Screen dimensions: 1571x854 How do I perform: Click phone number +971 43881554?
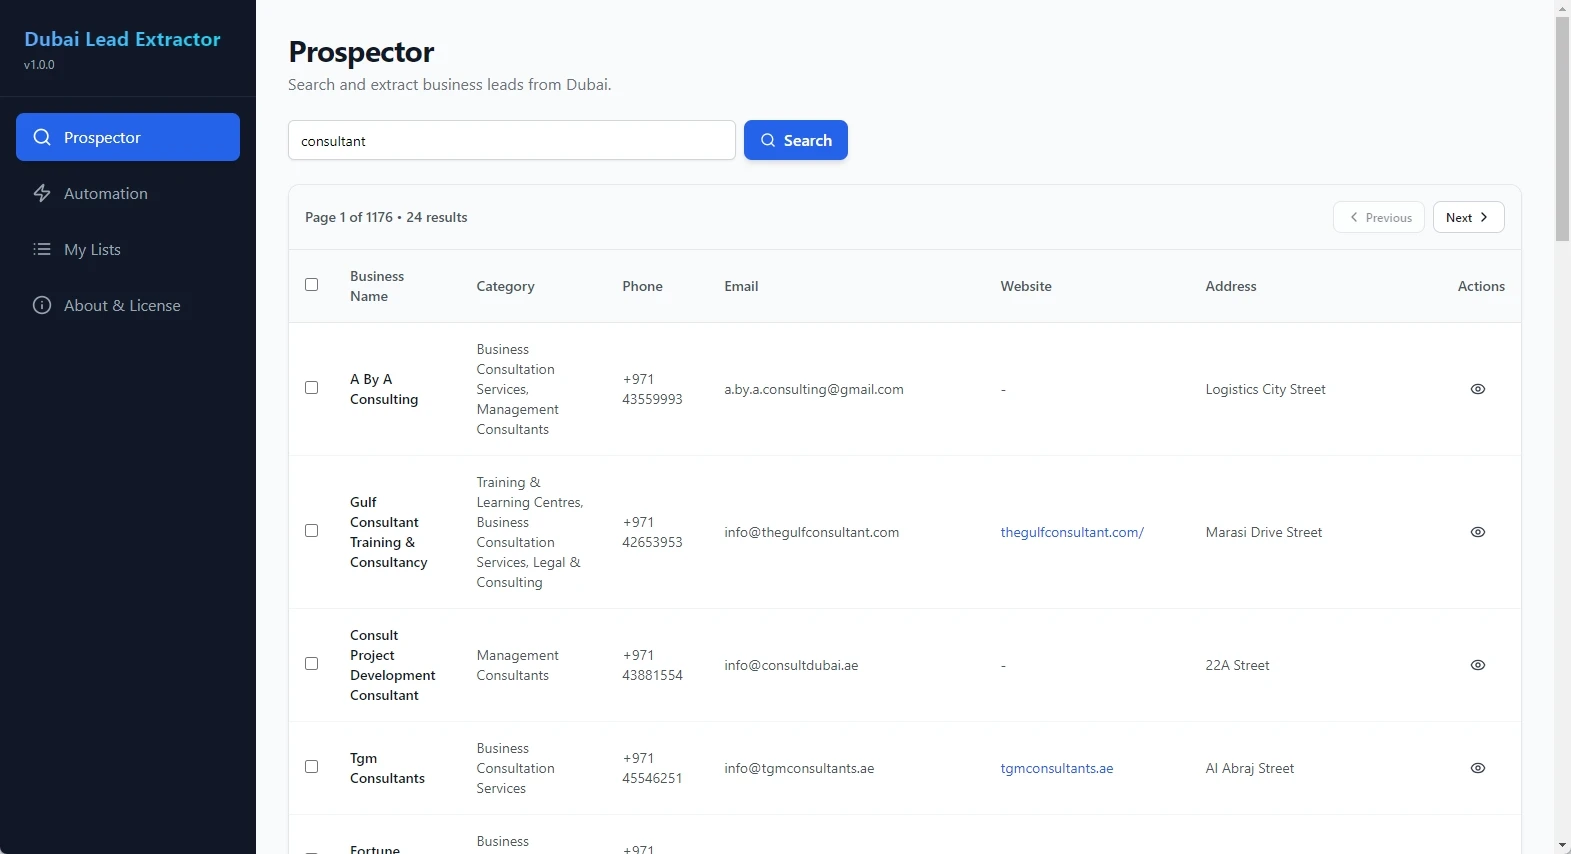click(652, 665)
